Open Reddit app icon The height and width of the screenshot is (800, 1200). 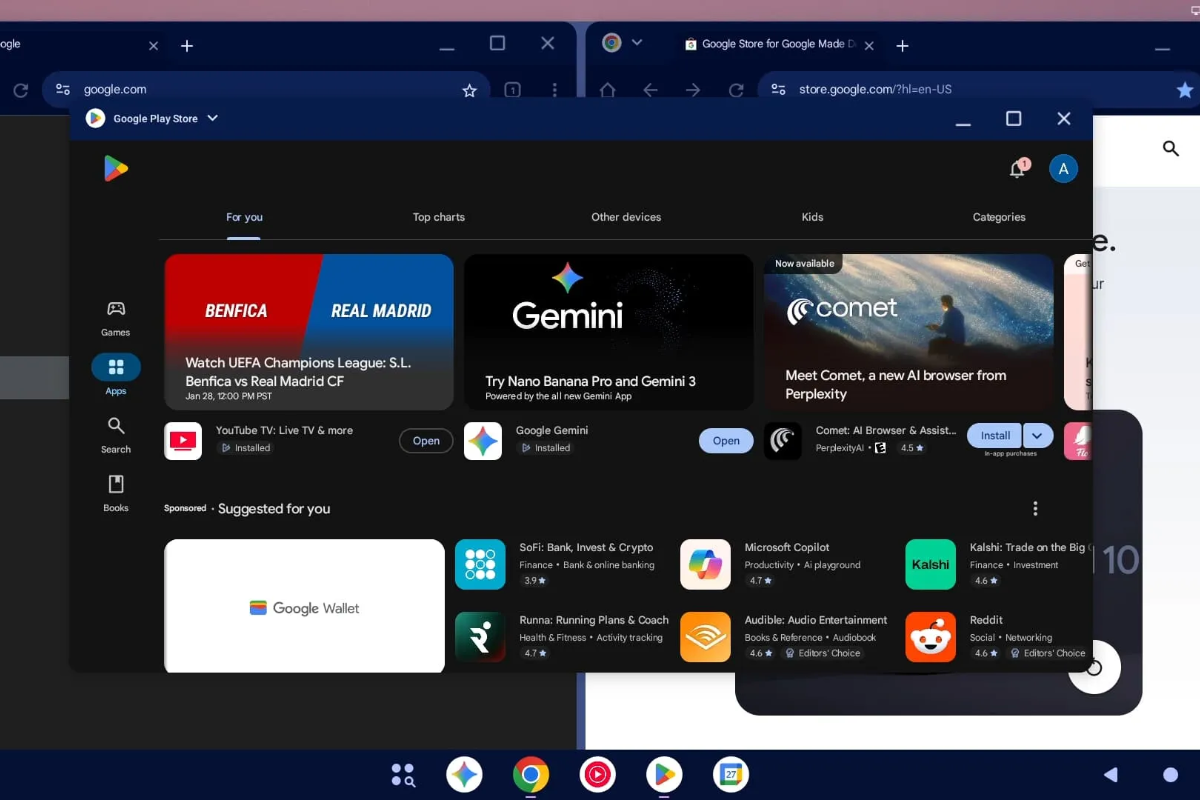point(930,637)
